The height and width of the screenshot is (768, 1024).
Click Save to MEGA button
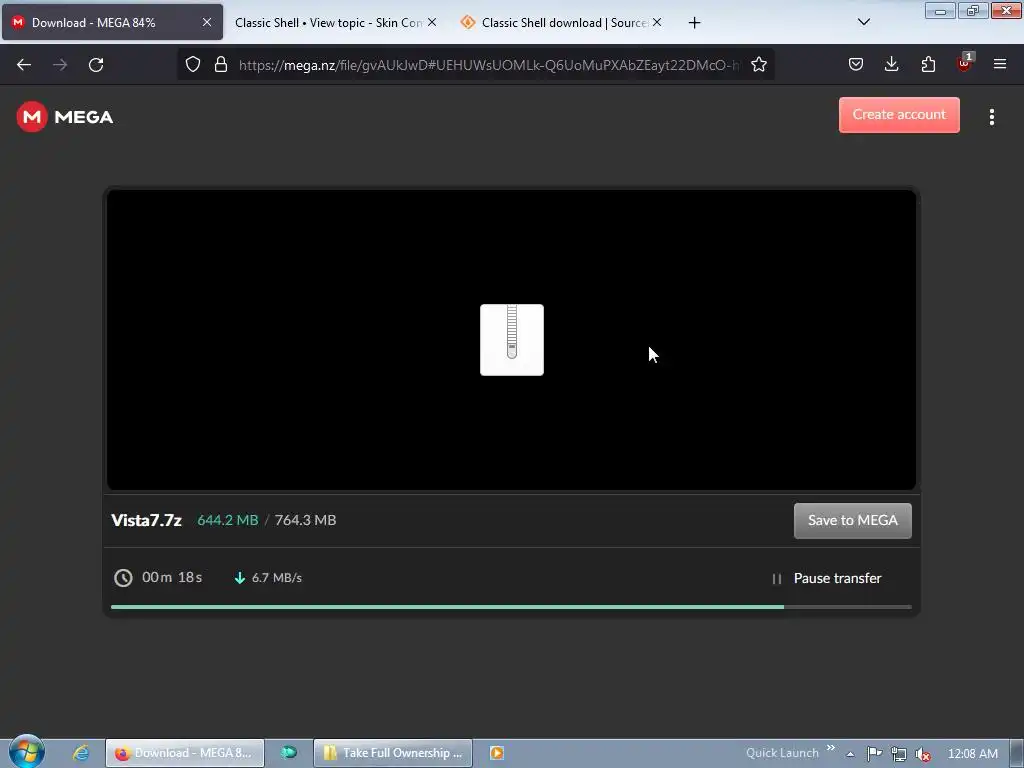point(852,520)
